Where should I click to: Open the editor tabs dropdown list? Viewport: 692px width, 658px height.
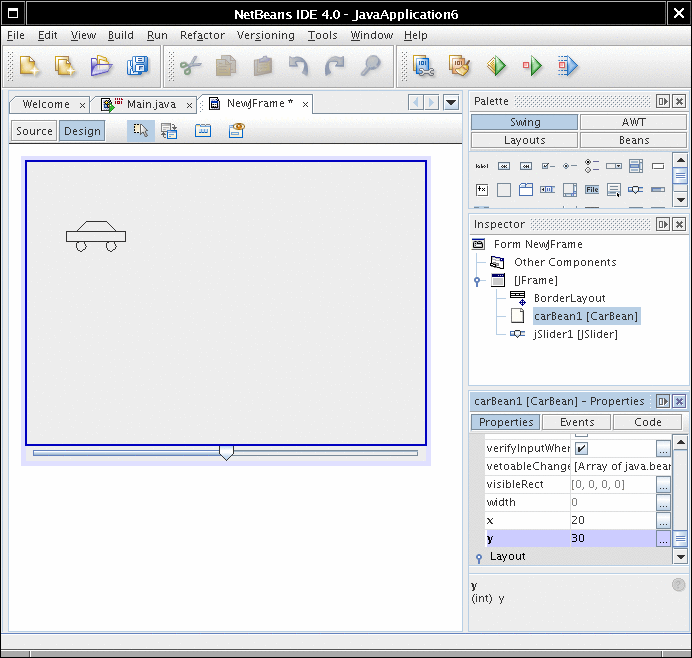(451, 102)
